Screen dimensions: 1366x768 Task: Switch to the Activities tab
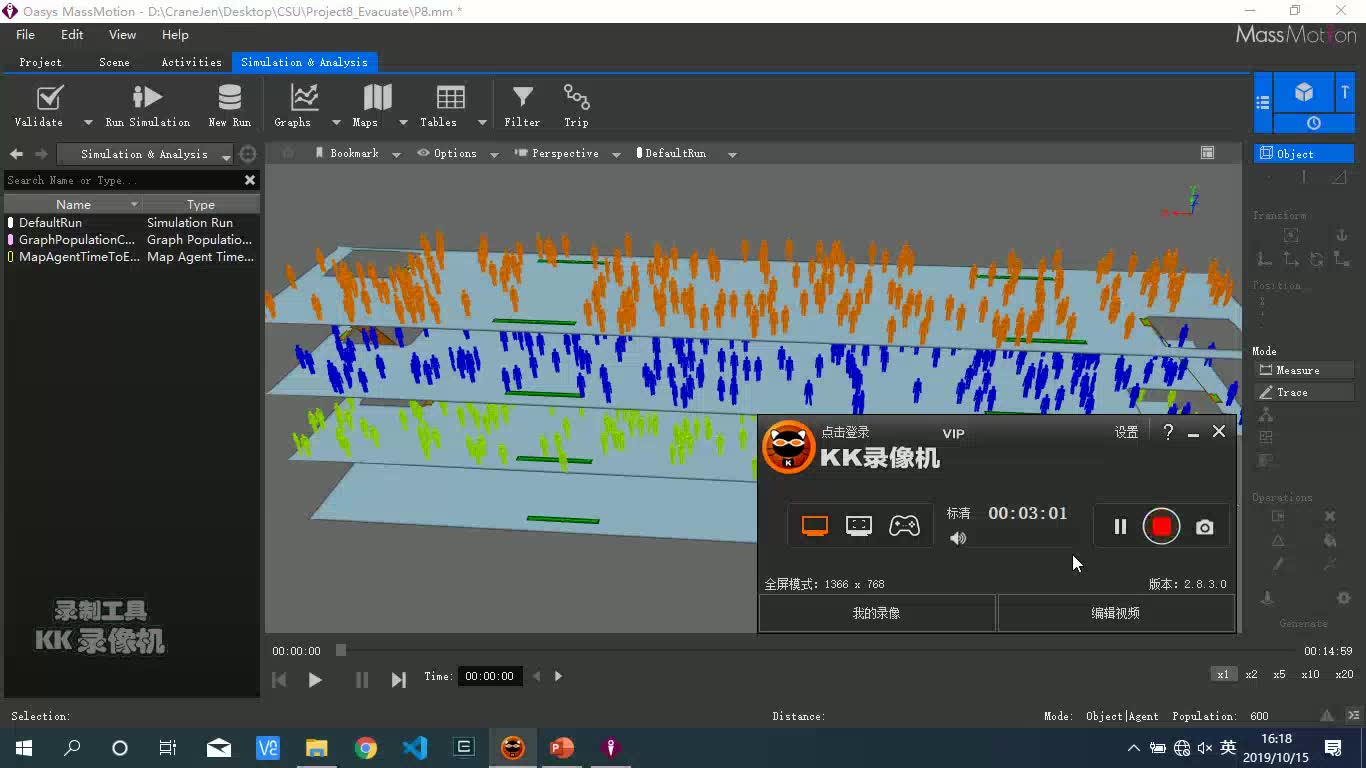[190, 61]
